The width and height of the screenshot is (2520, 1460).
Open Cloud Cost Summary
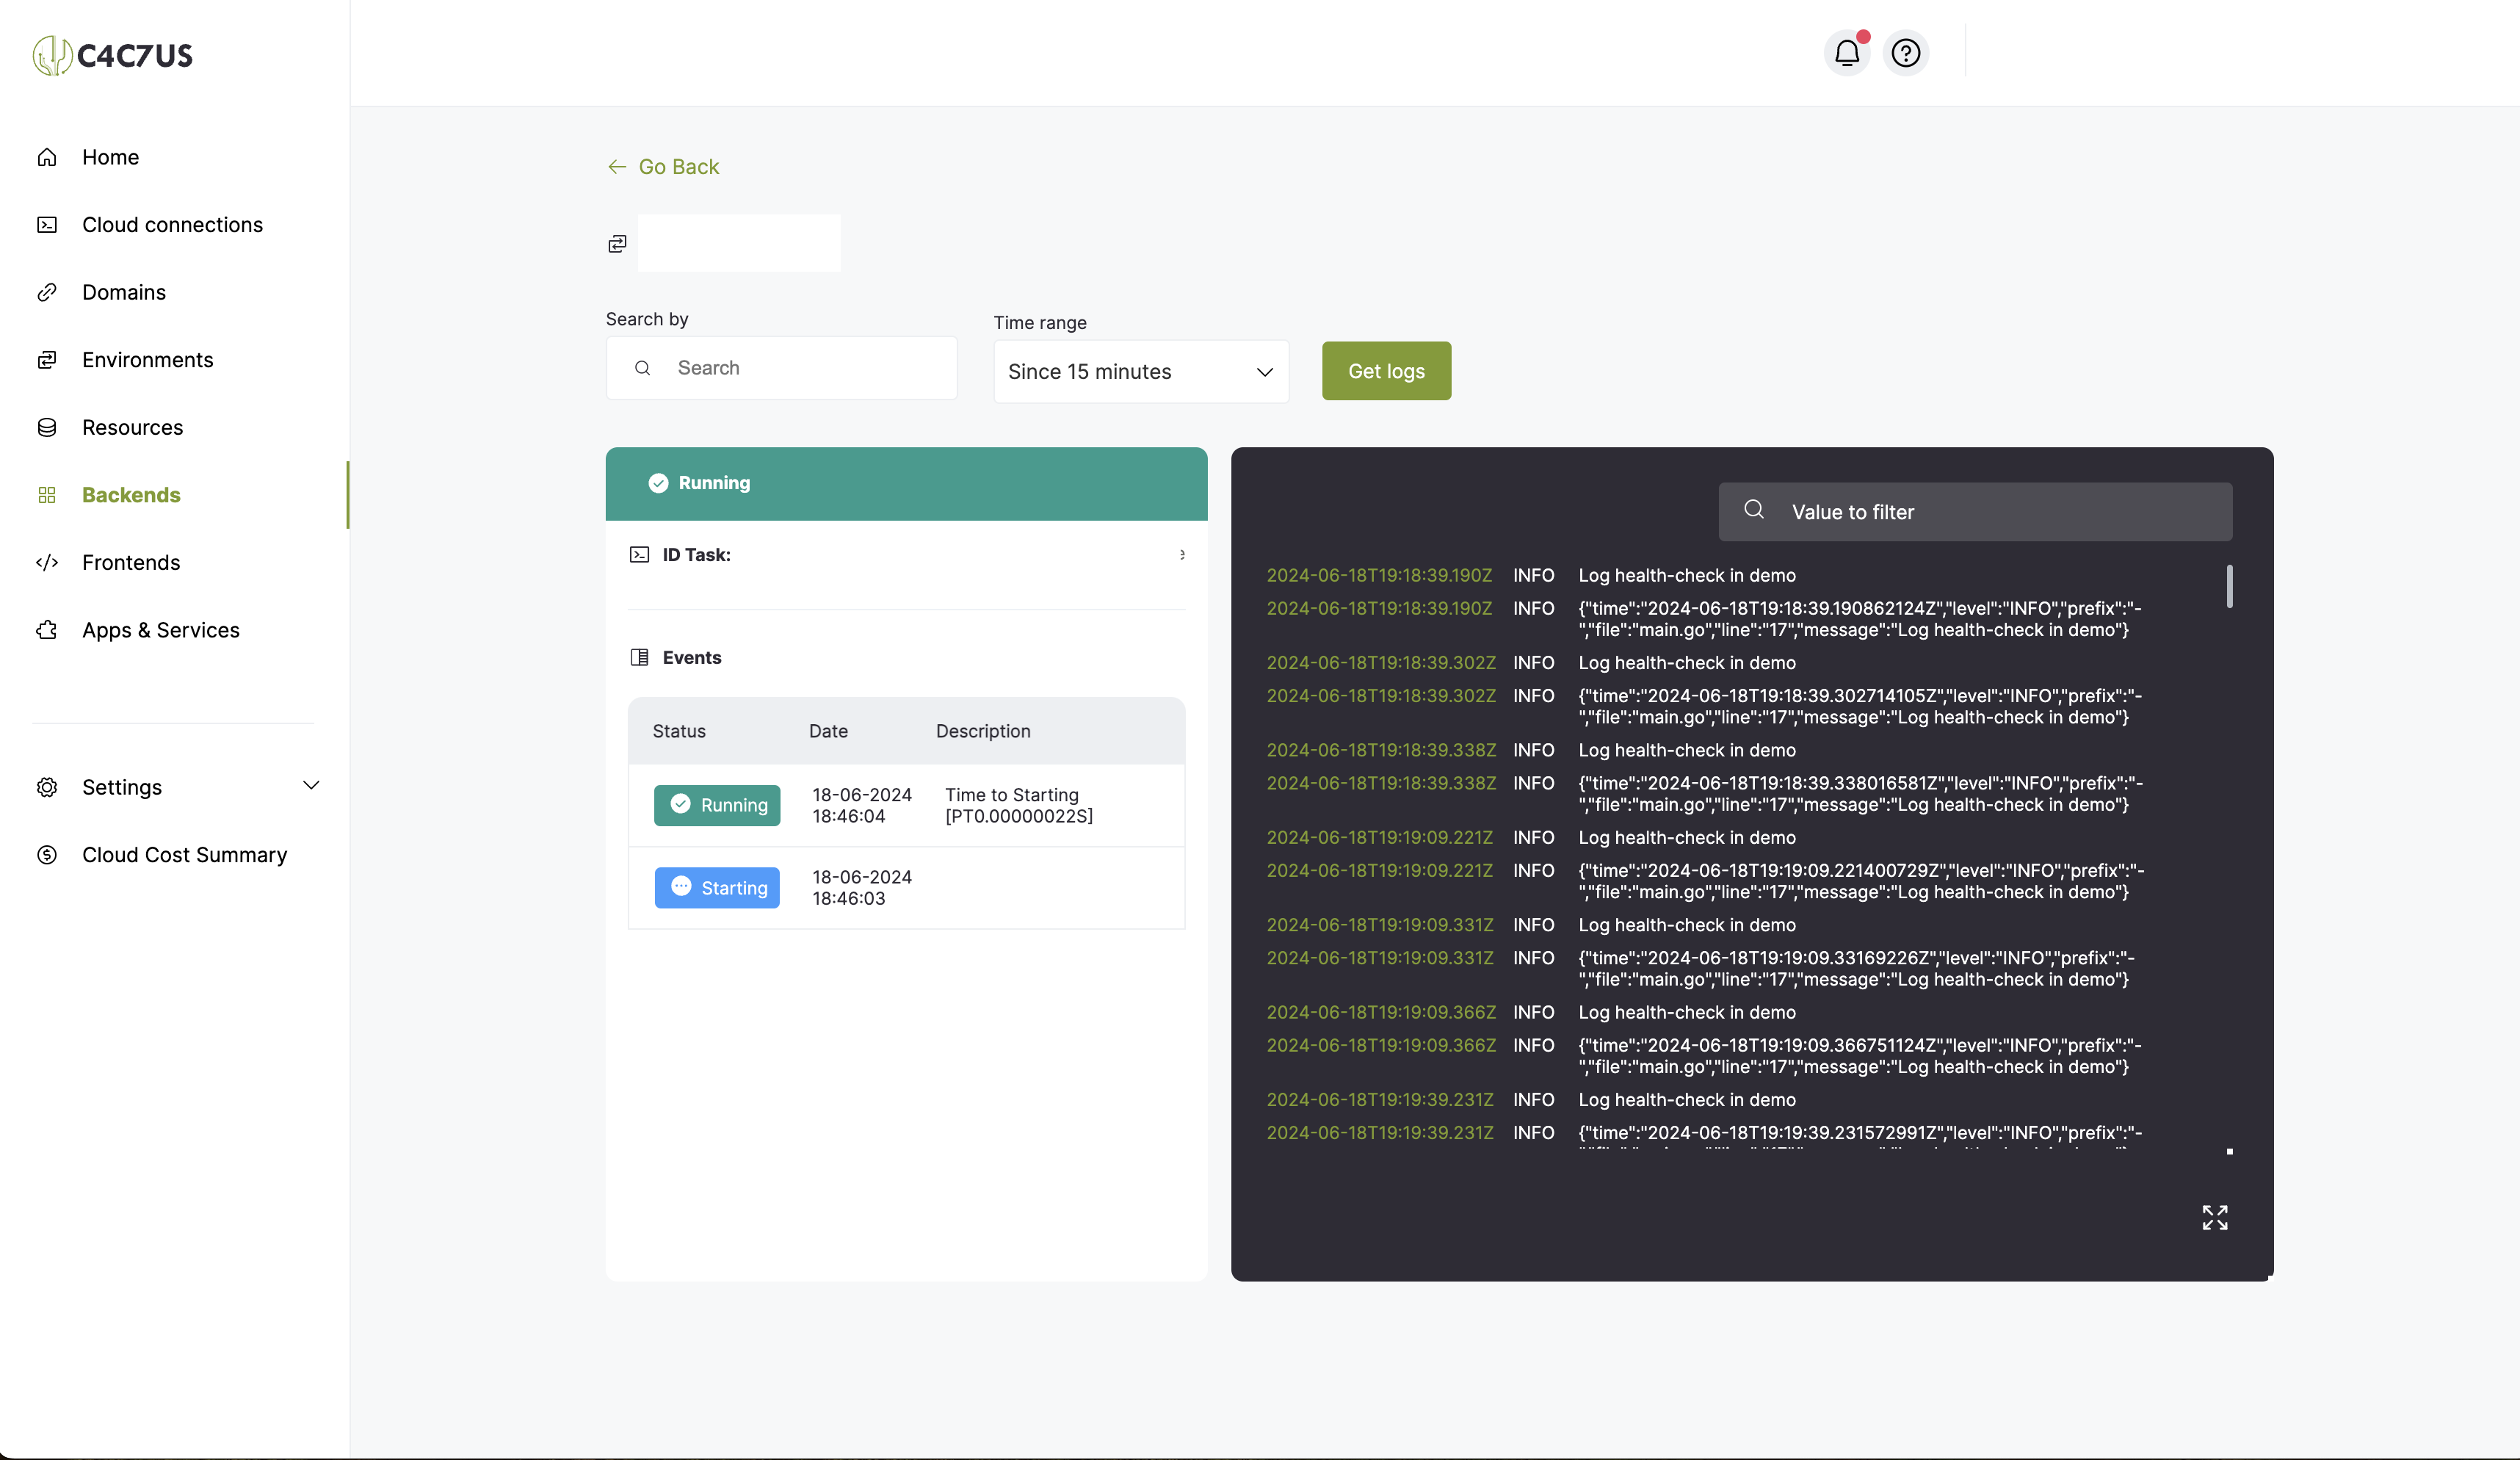pyautogui.click(x=184, y=855)
